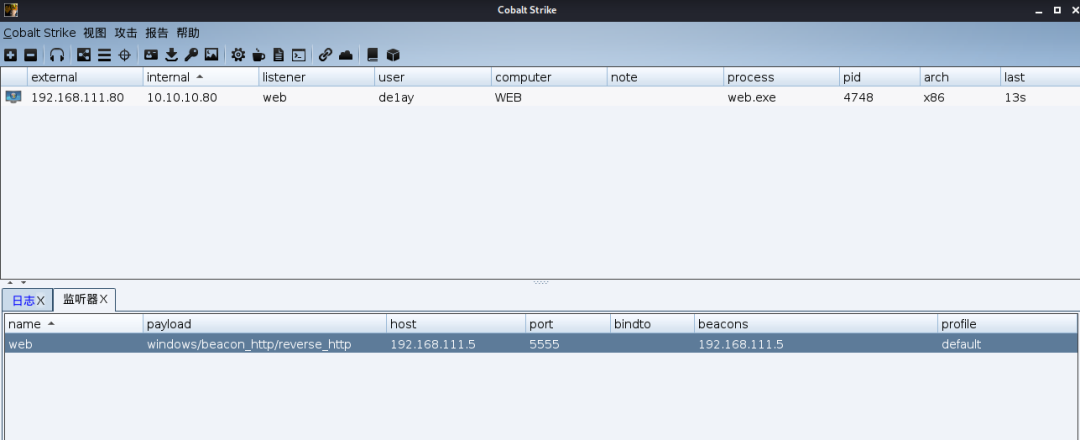Screen dimensions: 1080x440
Task: Sort listeners by host column header
Action: (455, 324)
